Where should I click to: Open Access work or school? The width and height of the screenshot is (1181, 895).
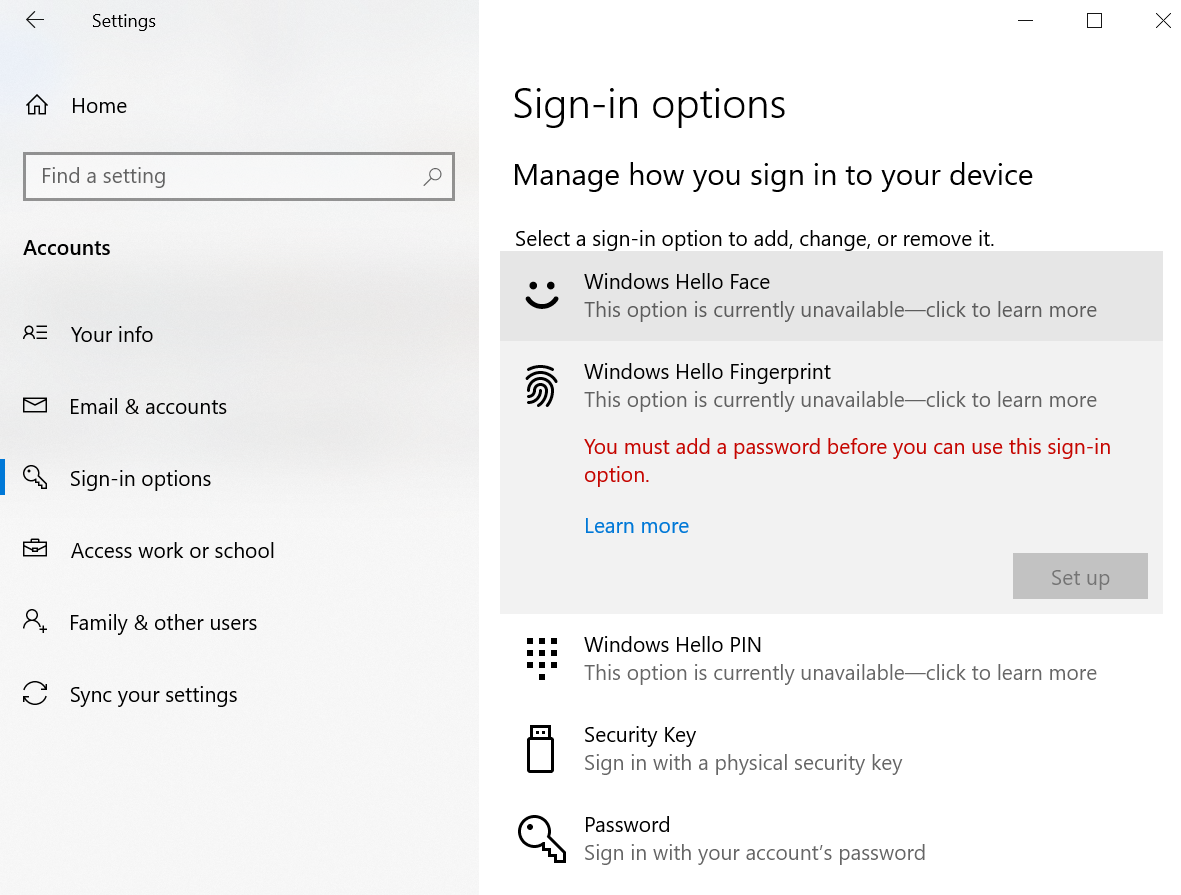(240, 550)
